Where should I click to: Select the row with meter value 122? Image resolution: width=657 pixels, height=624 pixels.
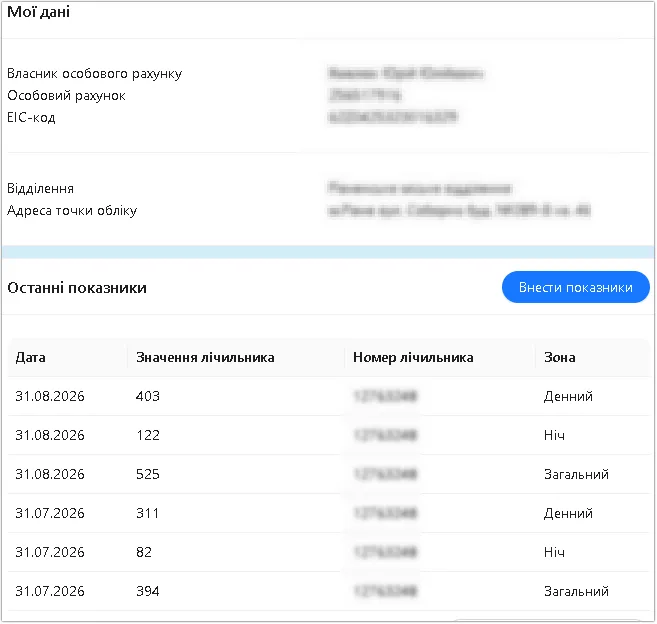[328, 435]
